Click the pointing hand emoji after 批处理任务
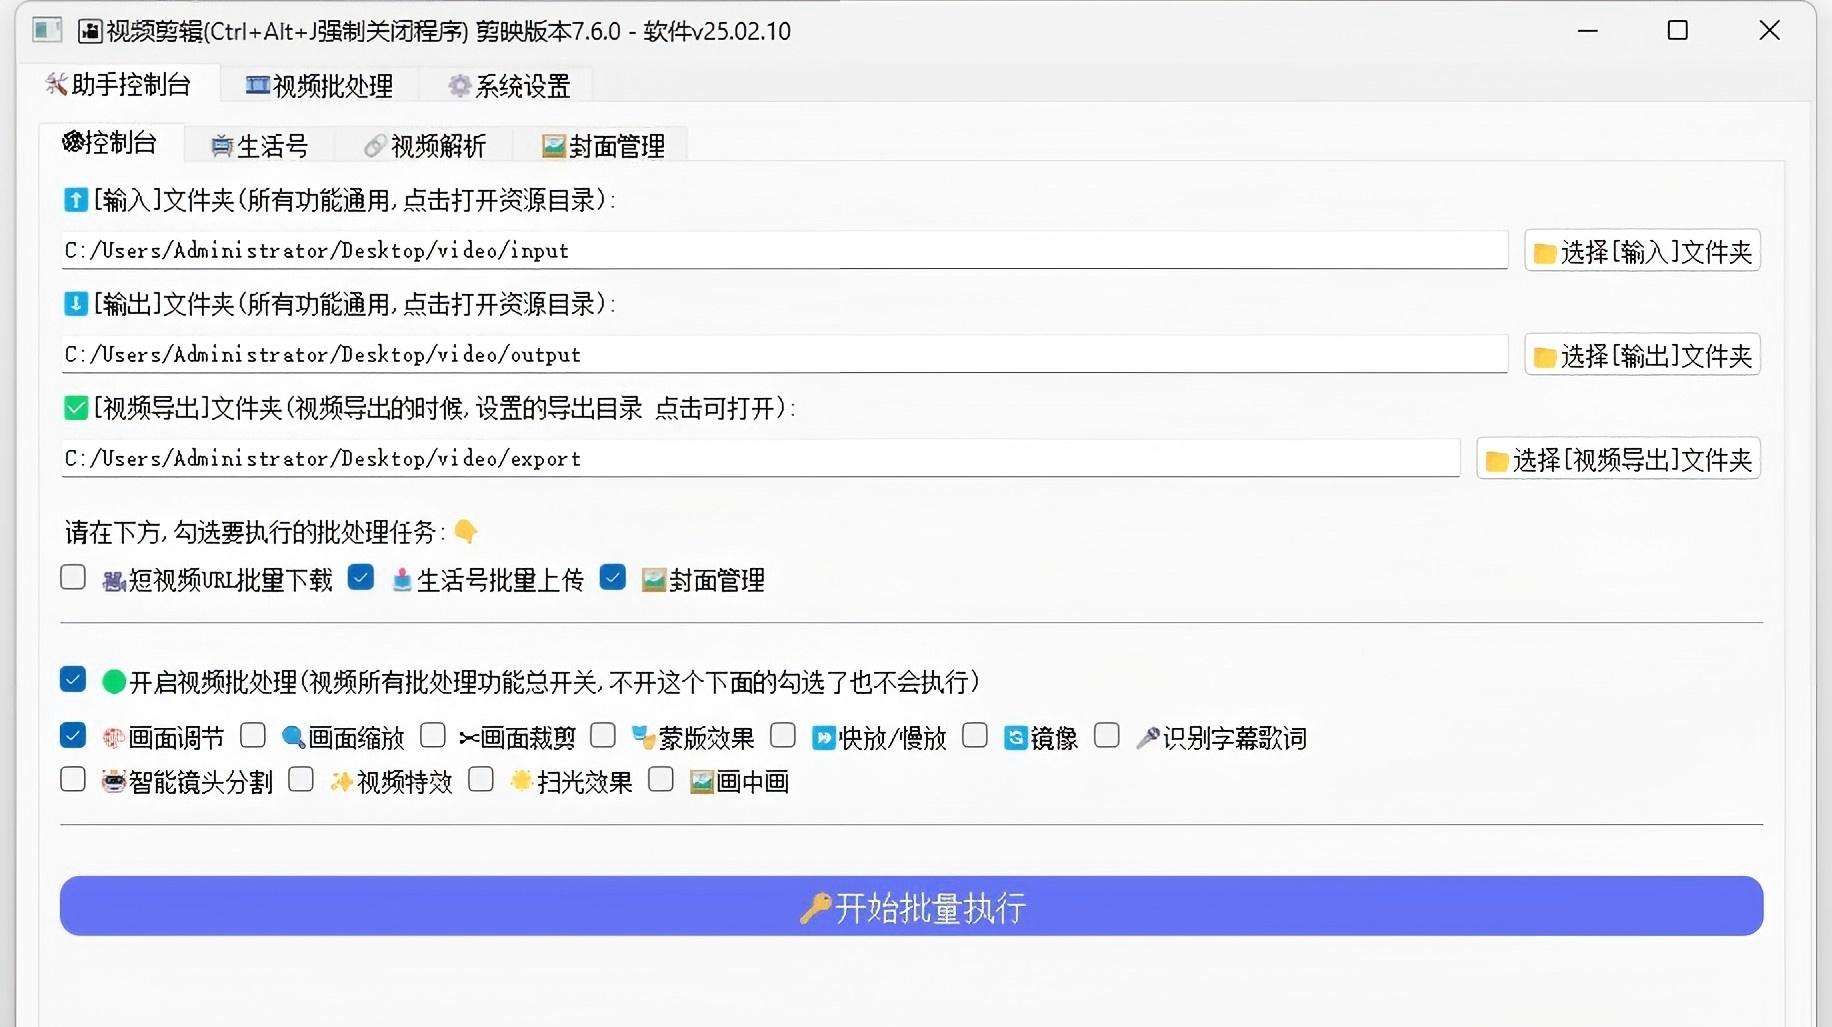Viewport: 1832px width, 1027px height. pyautogui.click(x=466, y=531)
